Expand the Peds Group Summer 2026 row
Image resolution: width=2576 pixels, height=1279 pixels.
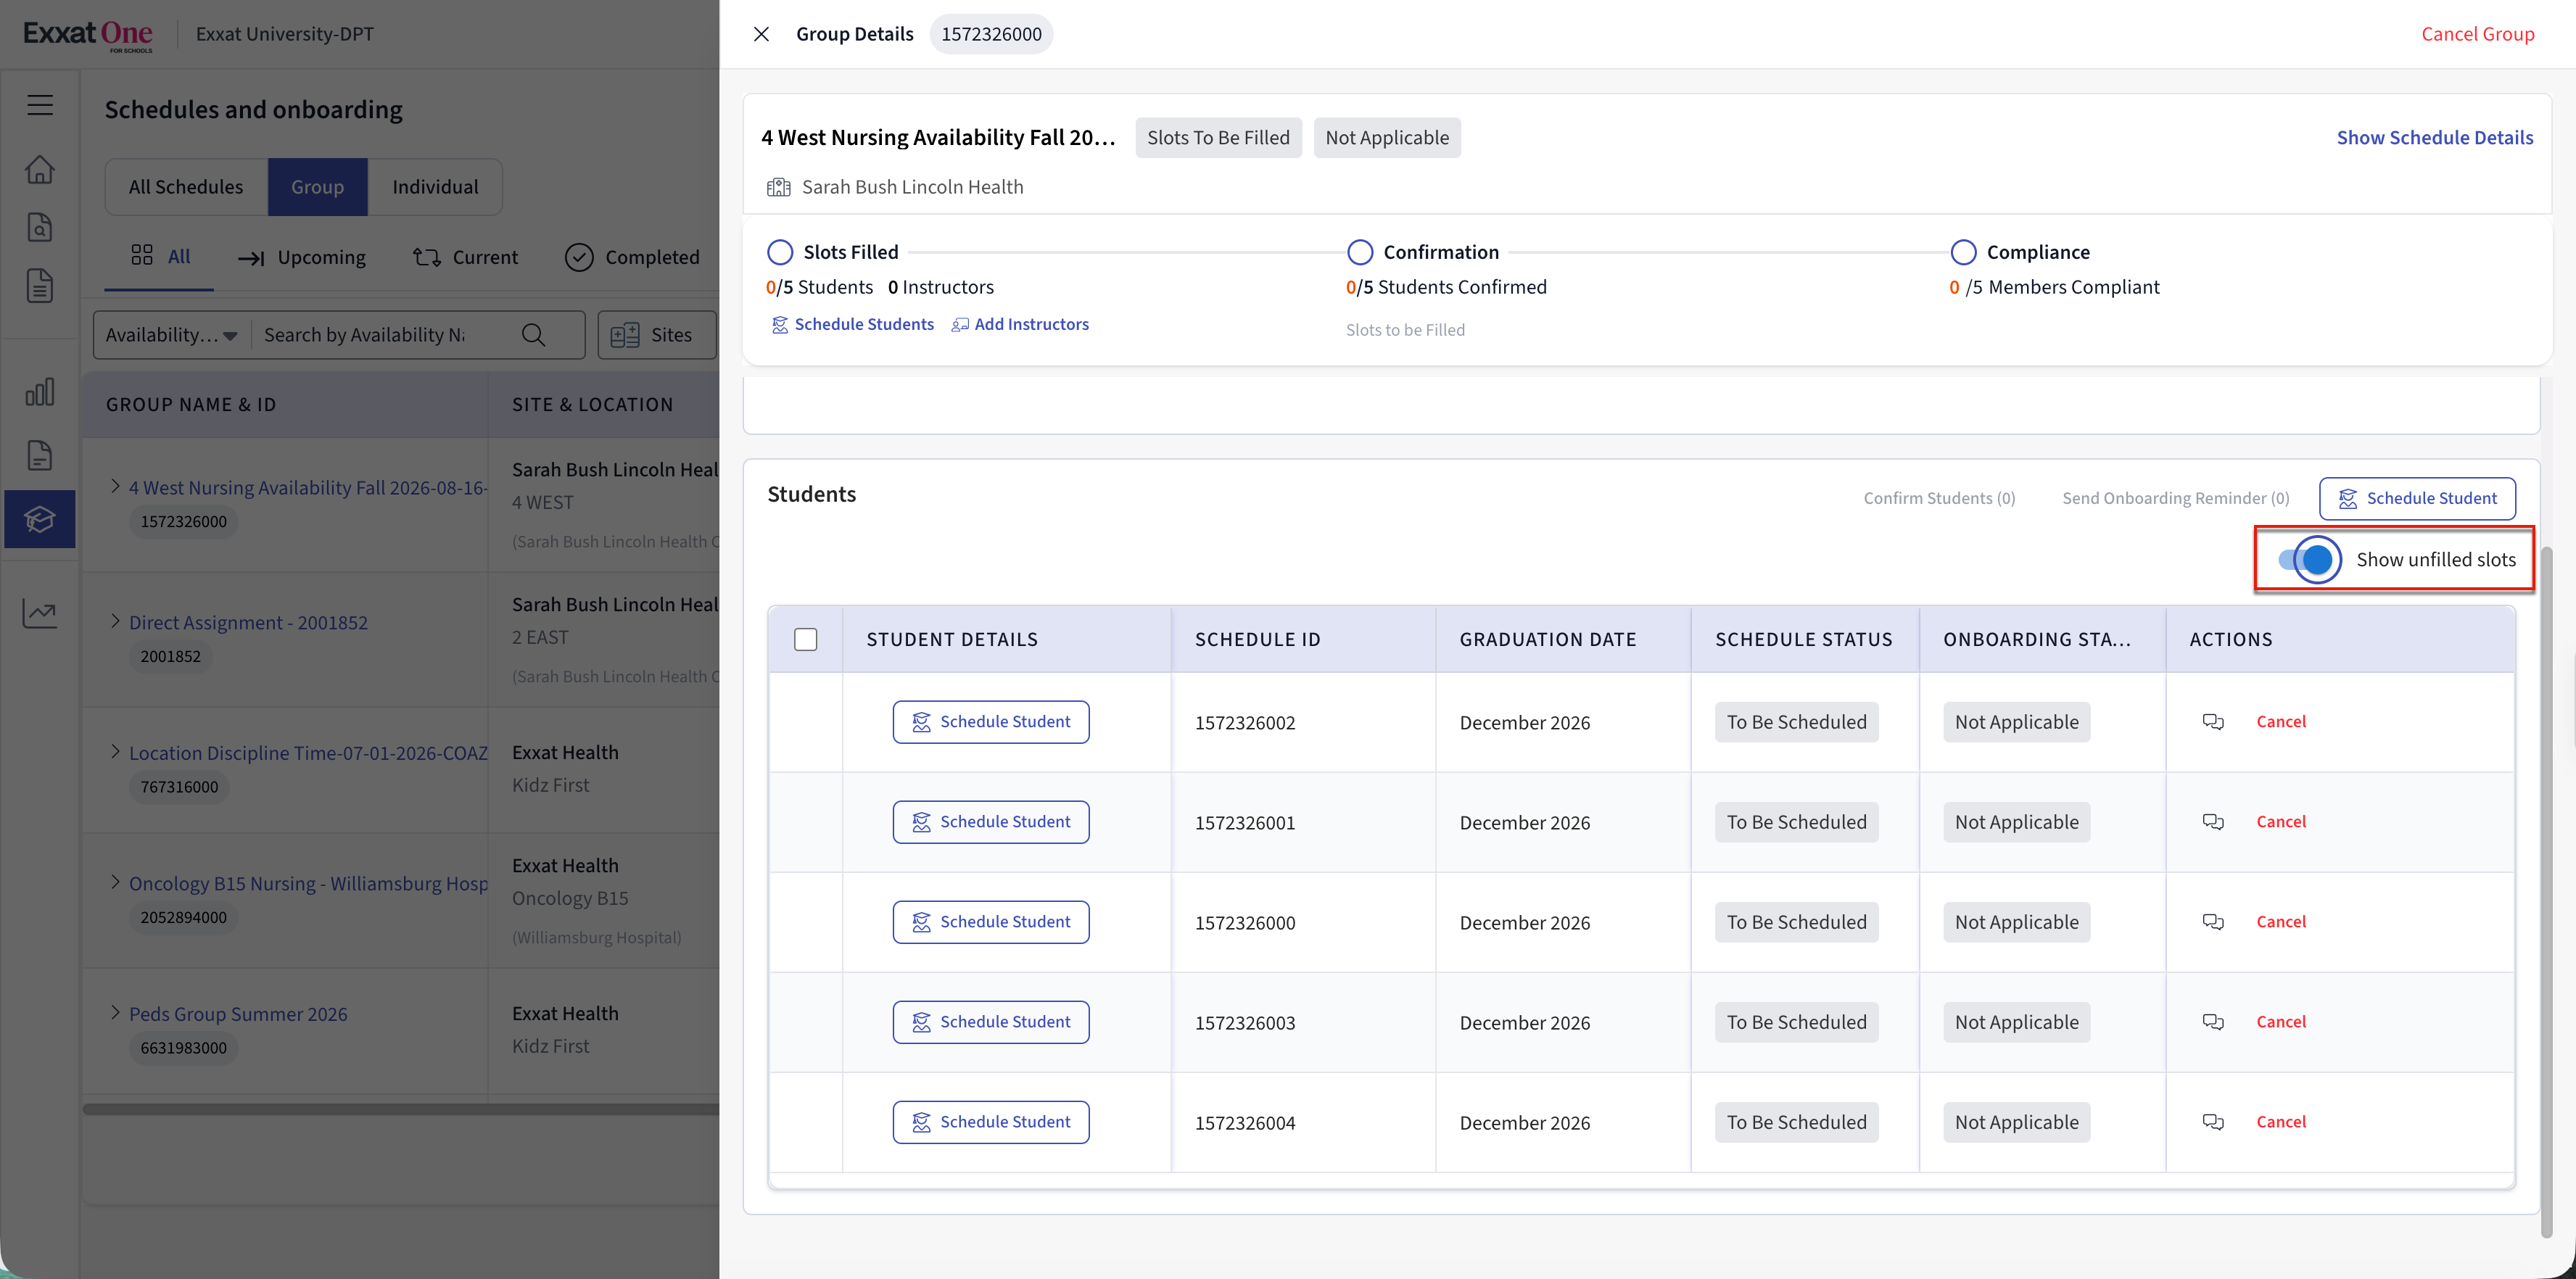115,1013
